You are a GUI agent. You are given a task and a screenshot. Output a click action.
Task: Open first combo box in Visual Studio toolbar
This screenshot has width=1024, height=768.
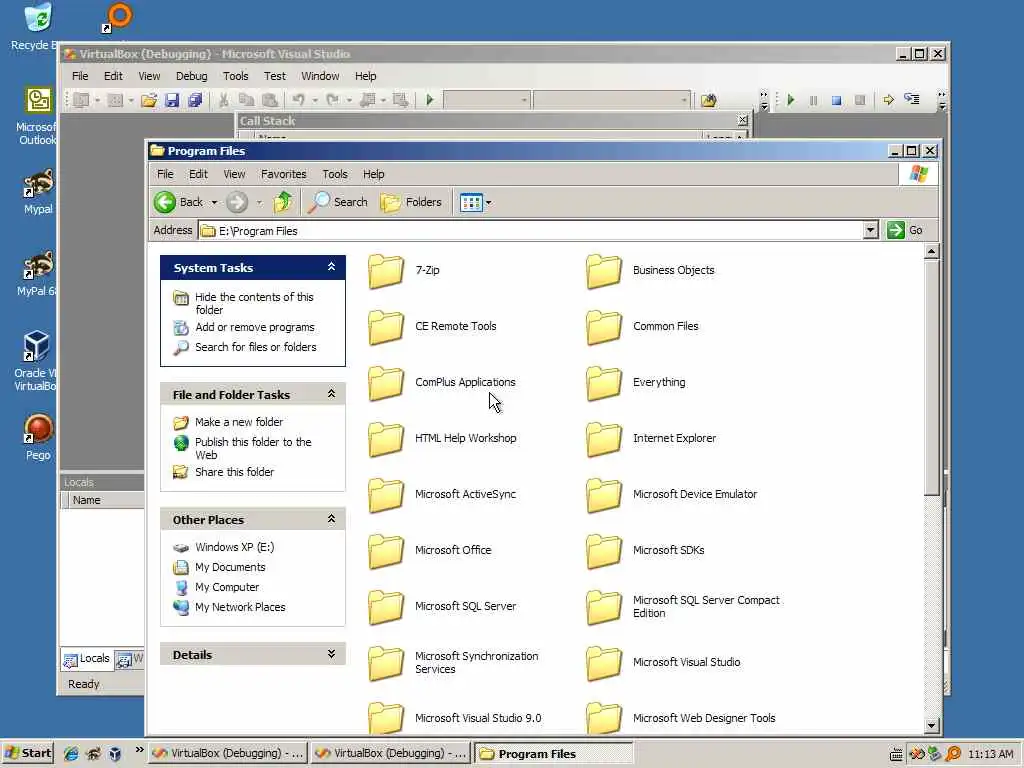(x=487, y=100)
